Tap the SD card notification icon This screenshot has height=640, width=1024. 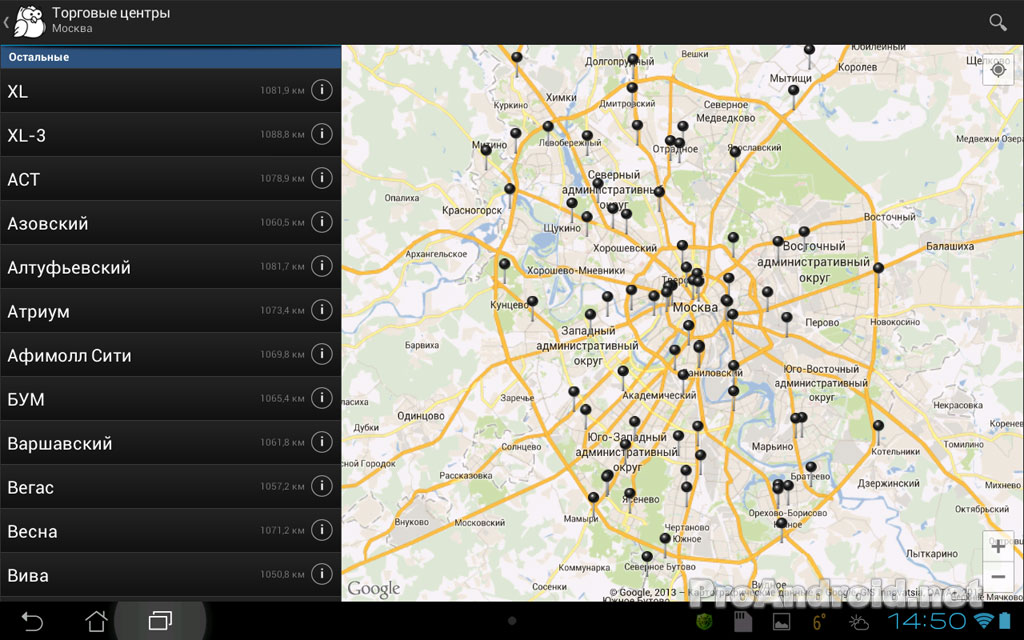743,621
